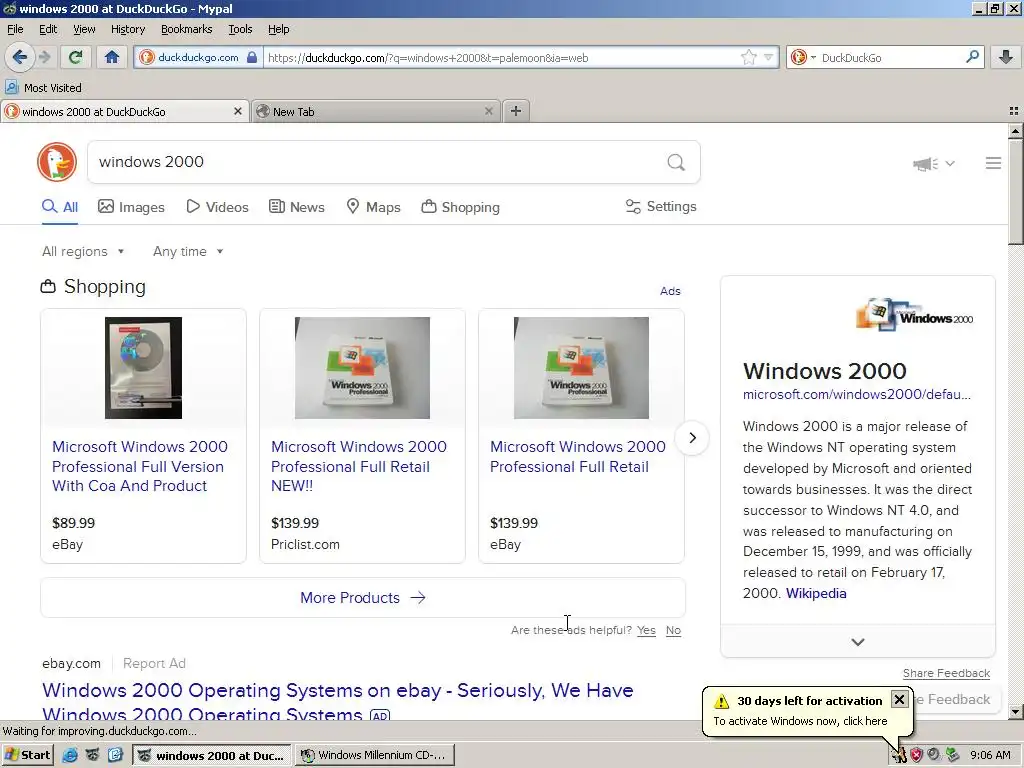Open the Bookmarks menu
This screenshot has height=768, width=1024.
[187, 29]
